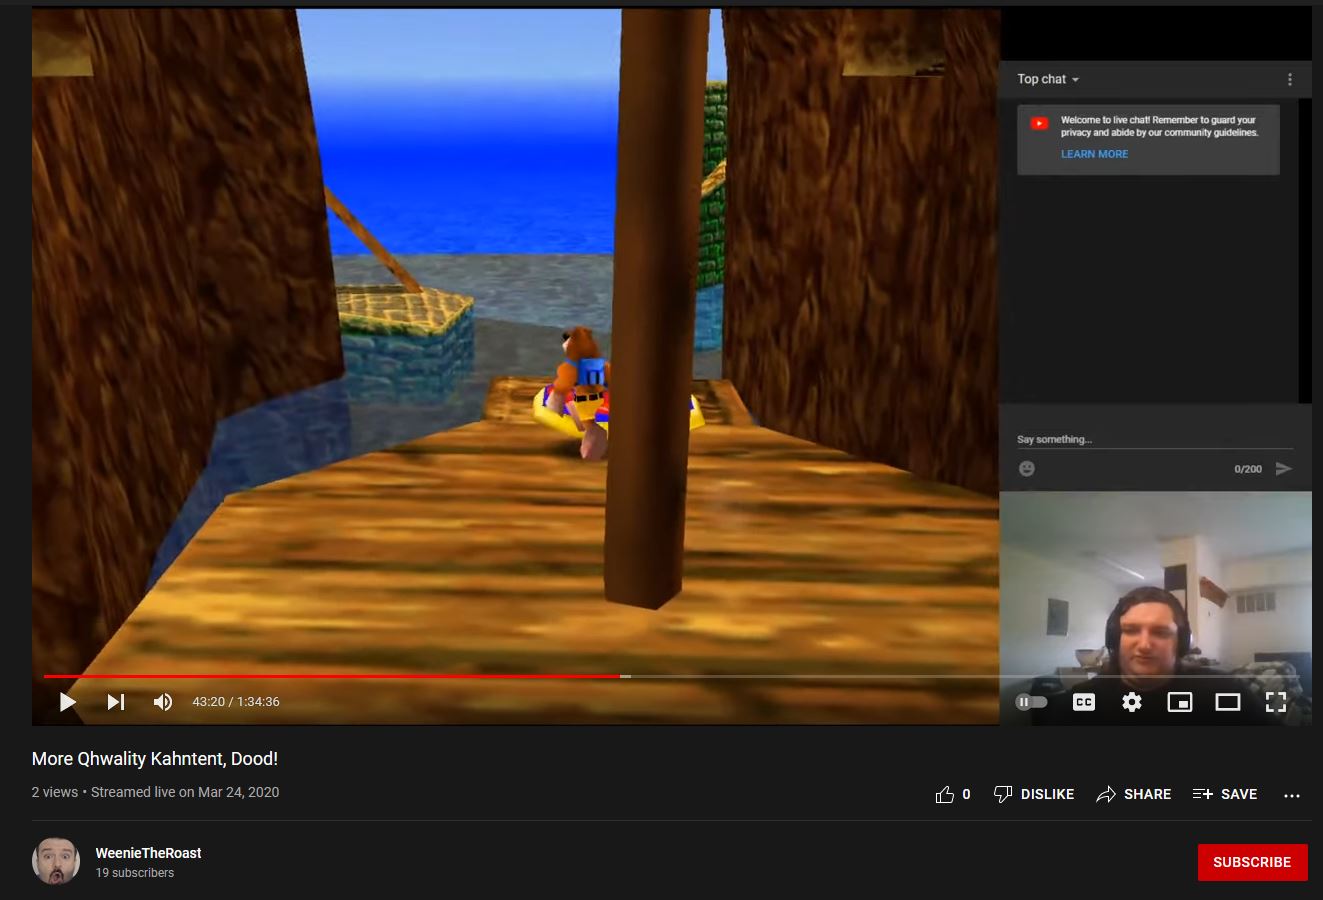Screen dimensions: 1323x900
Task: Play the video
Action: [68, 702]
